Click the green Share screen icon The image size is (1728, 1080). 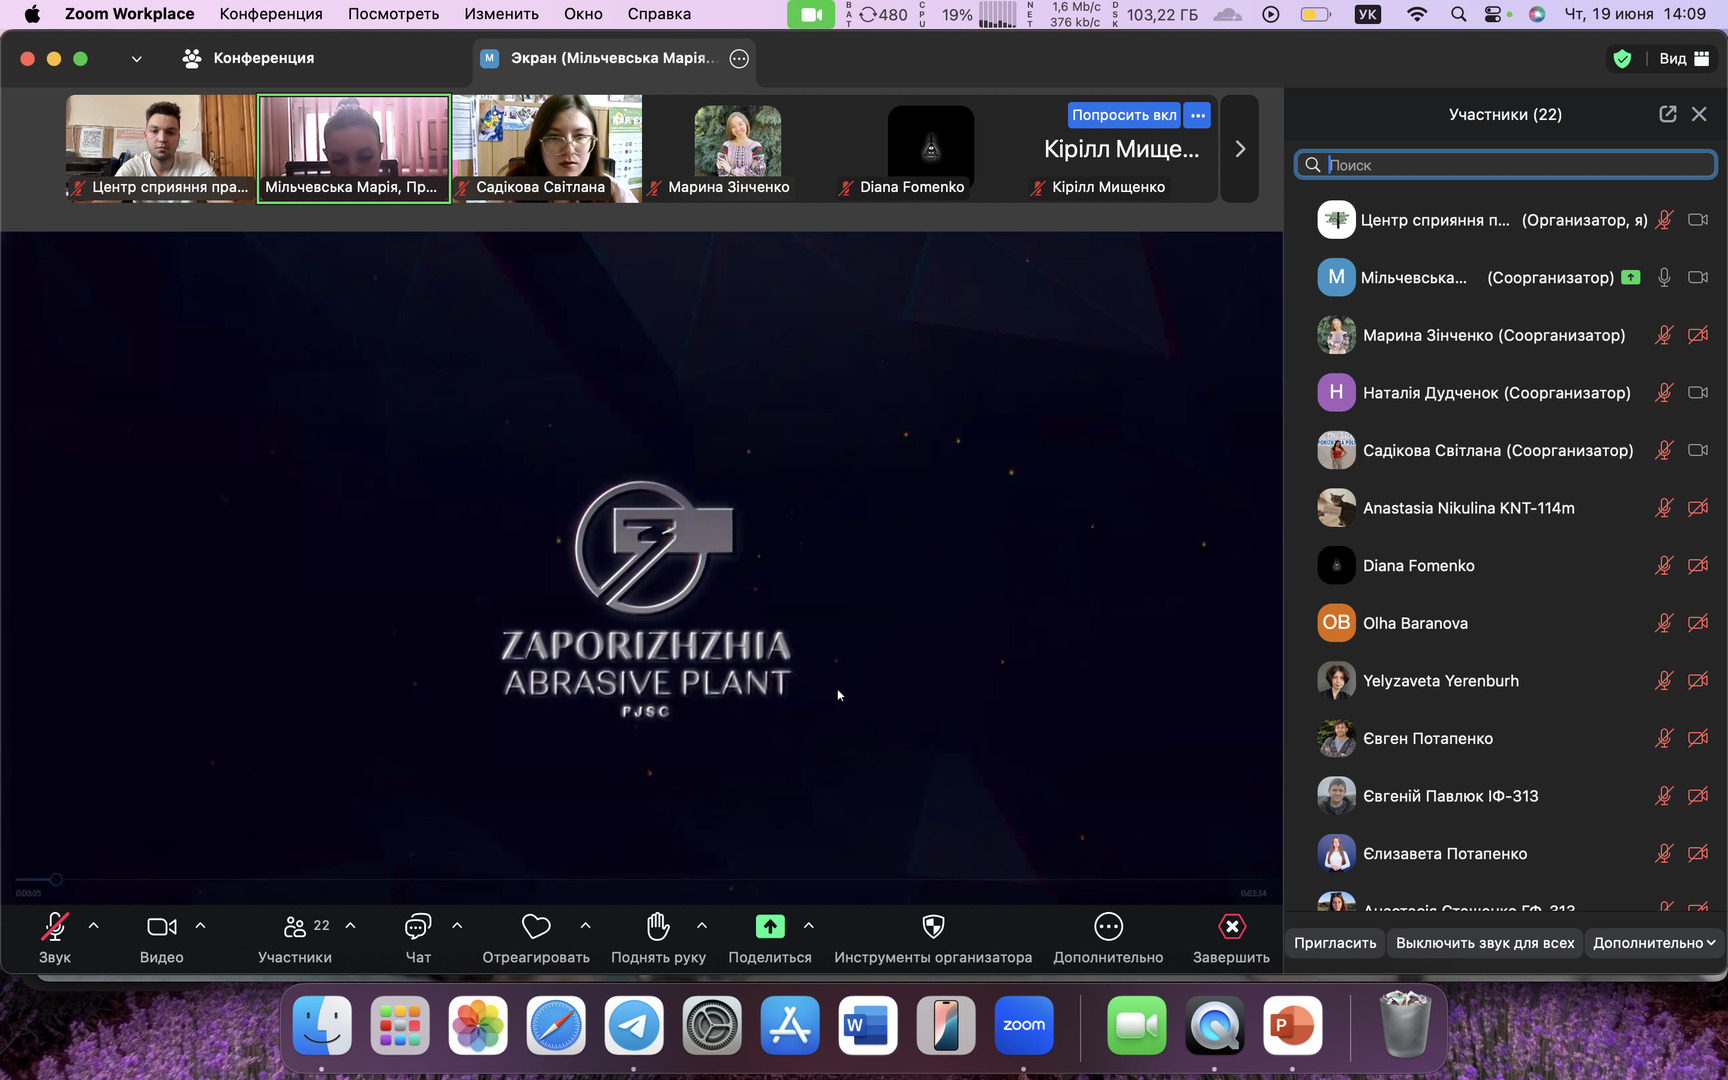click(769, 928)
